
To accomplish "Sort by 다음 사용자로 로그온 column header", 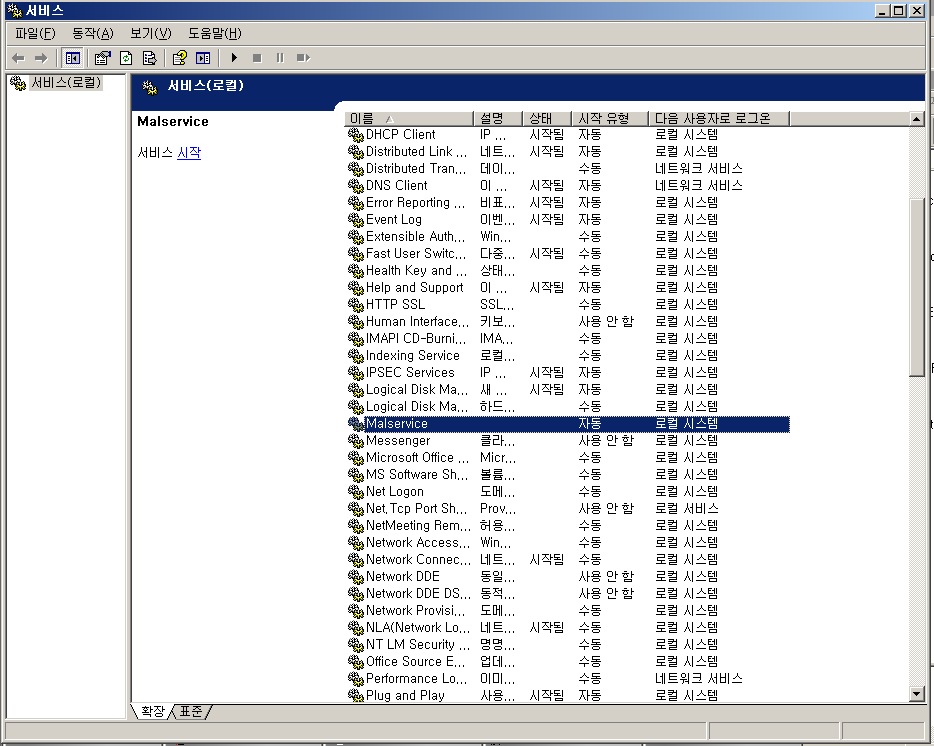I will [719, 119].
